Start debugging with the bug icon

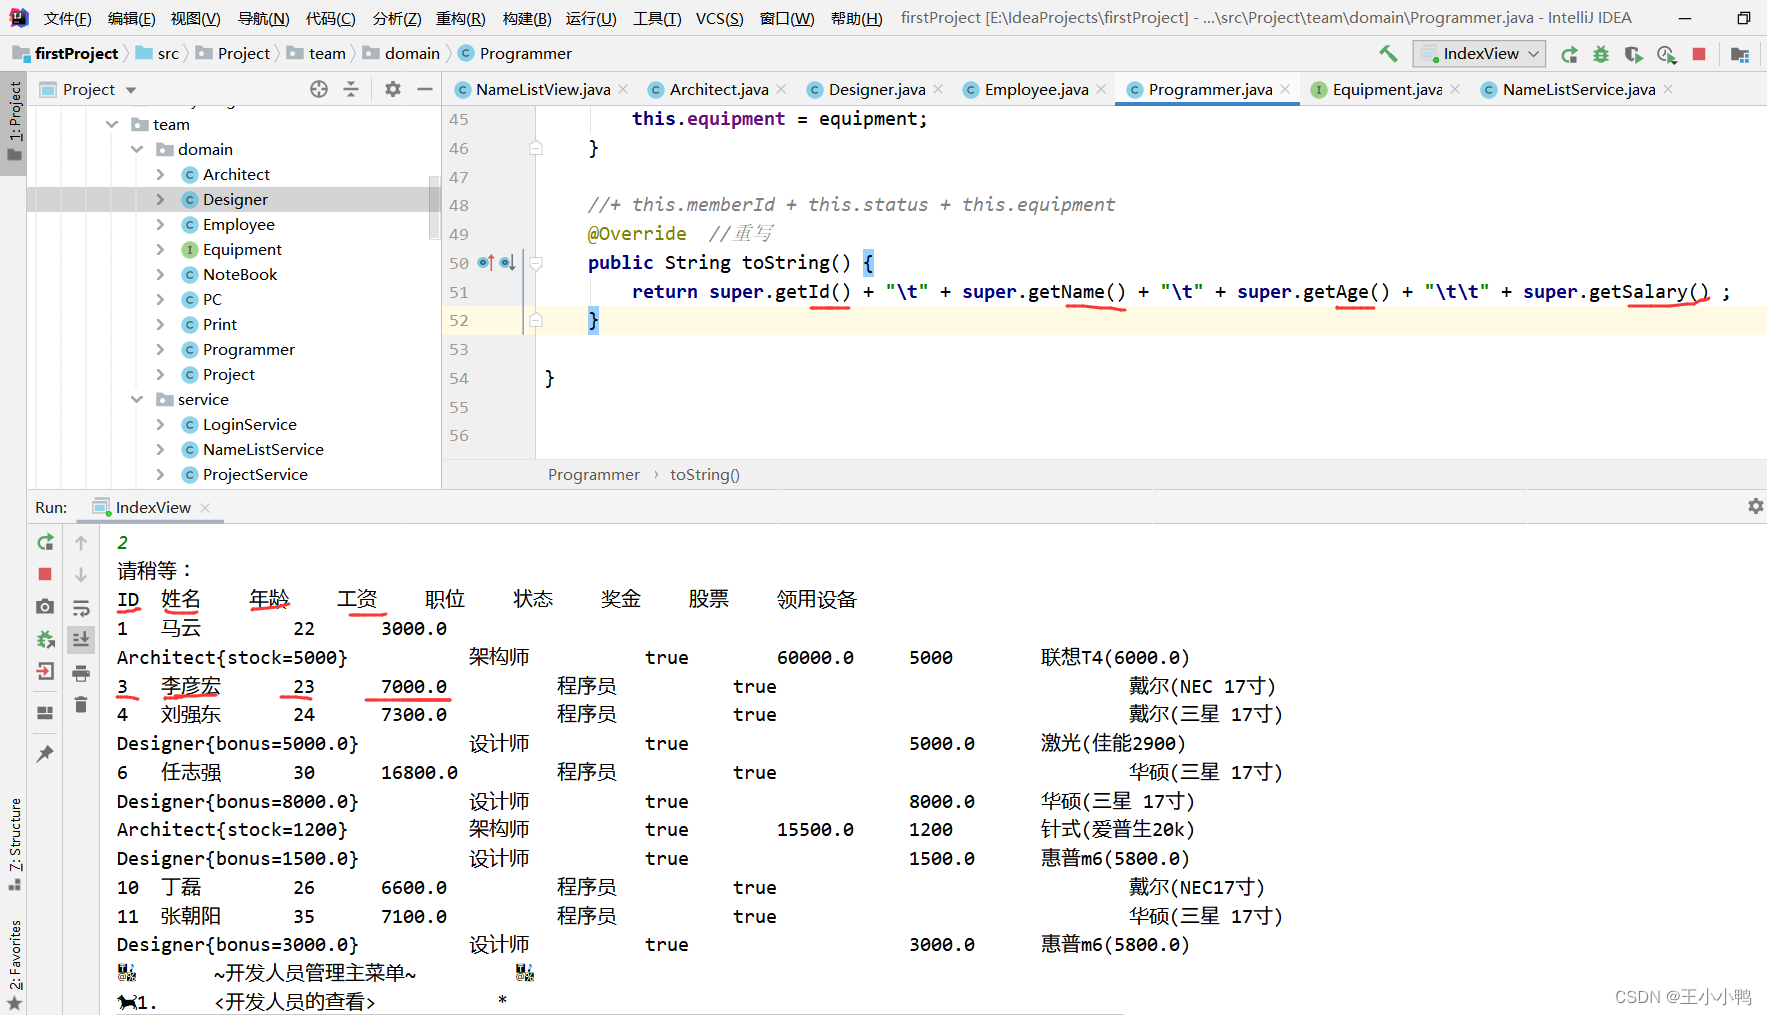pyautogui.click(x=1601, y=54)
